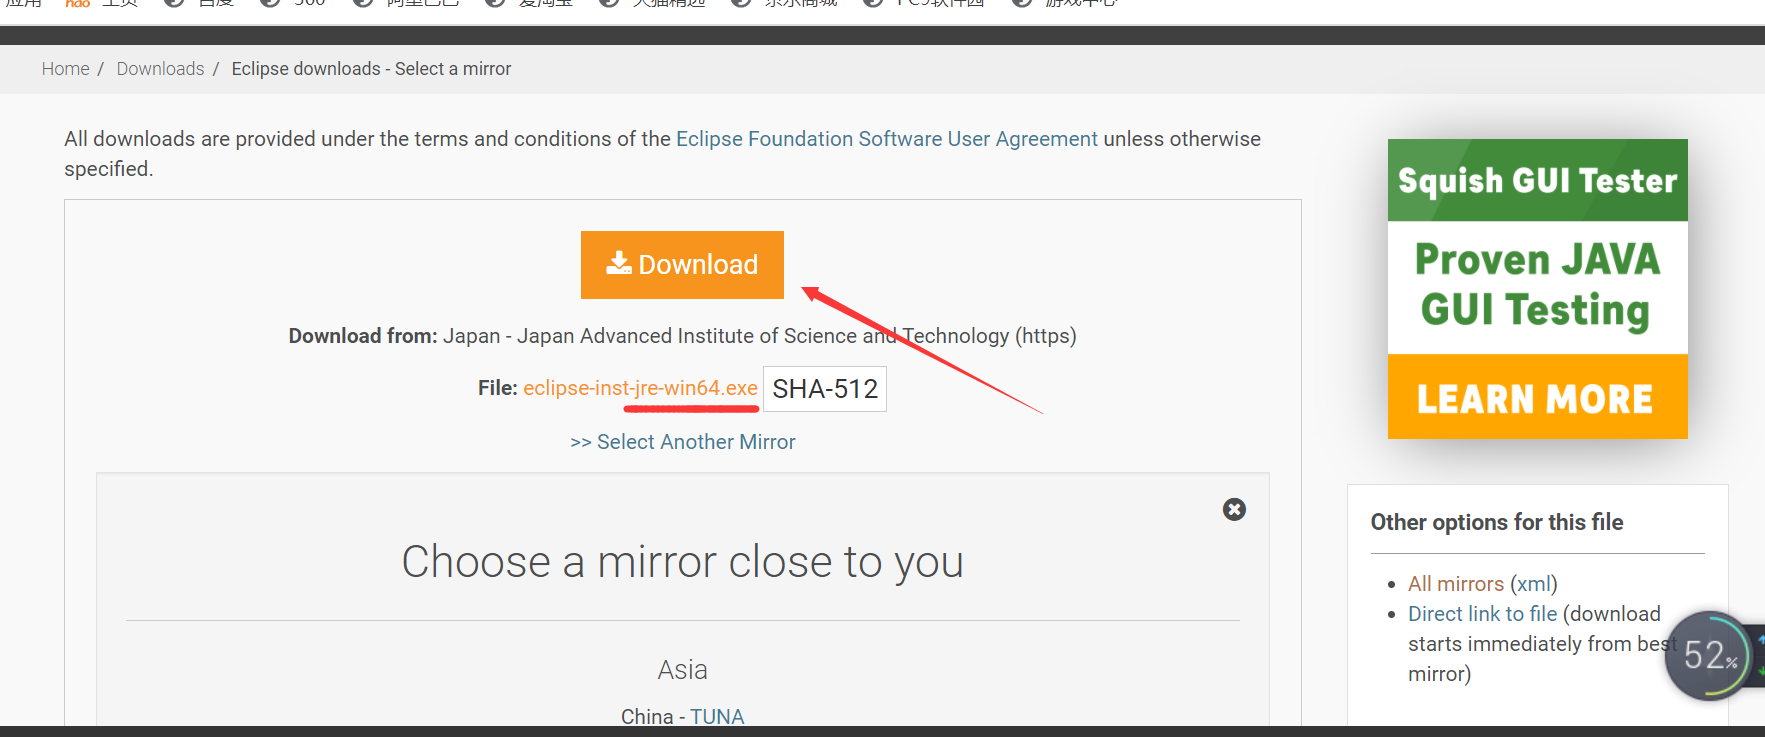Screen dimensions: 1765x737
Task: Click the 'Asia' region heading
Action: (683, 670)
